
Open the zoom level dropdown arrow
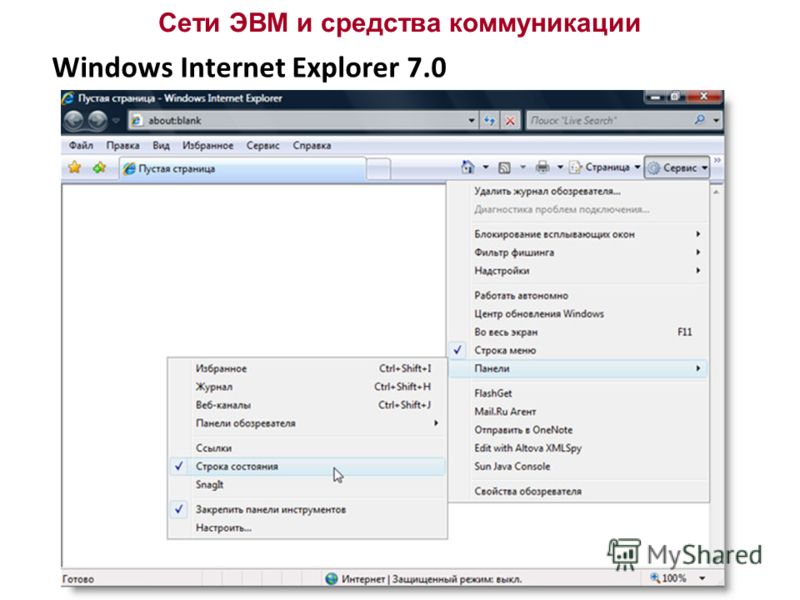(703, 579)
